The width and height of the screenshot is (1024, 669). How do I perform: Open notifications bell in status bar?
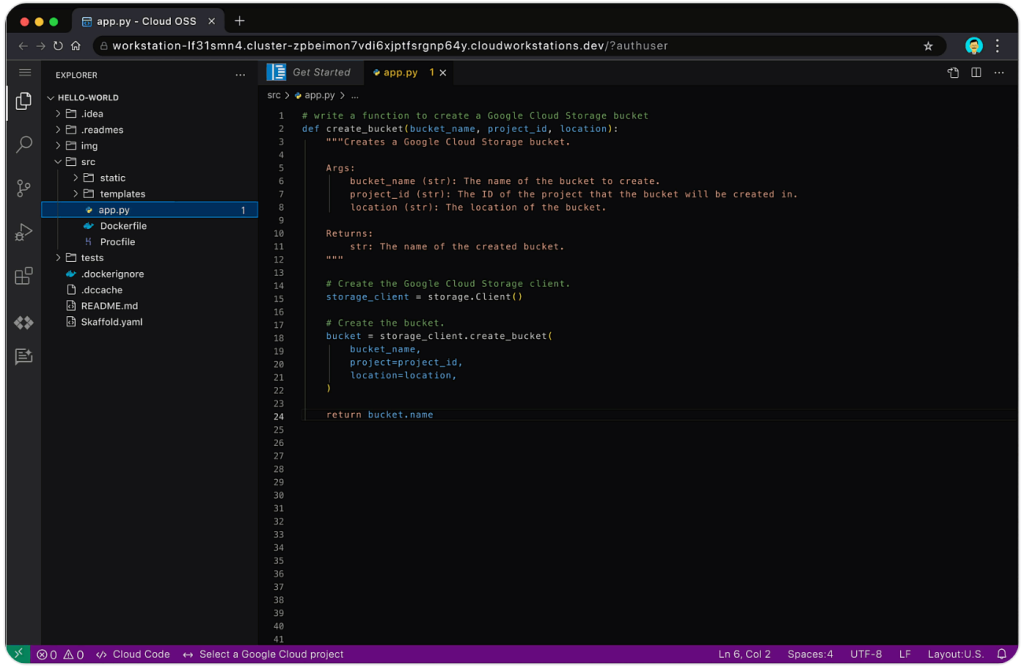[1002, 654]
